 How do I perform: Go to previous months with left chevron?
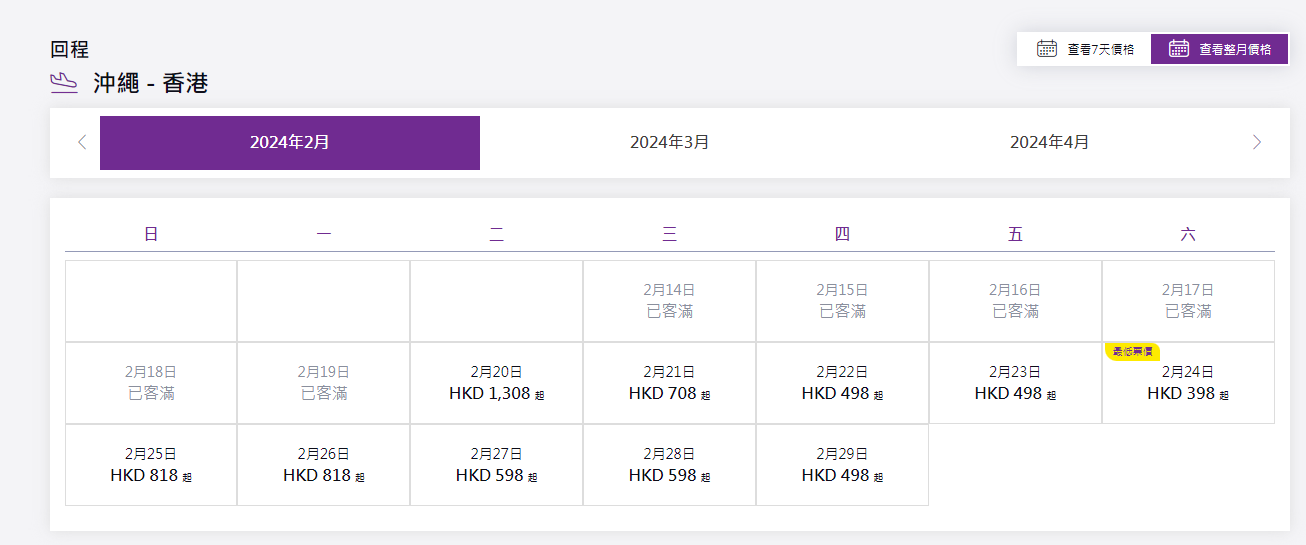click(82, 142)
